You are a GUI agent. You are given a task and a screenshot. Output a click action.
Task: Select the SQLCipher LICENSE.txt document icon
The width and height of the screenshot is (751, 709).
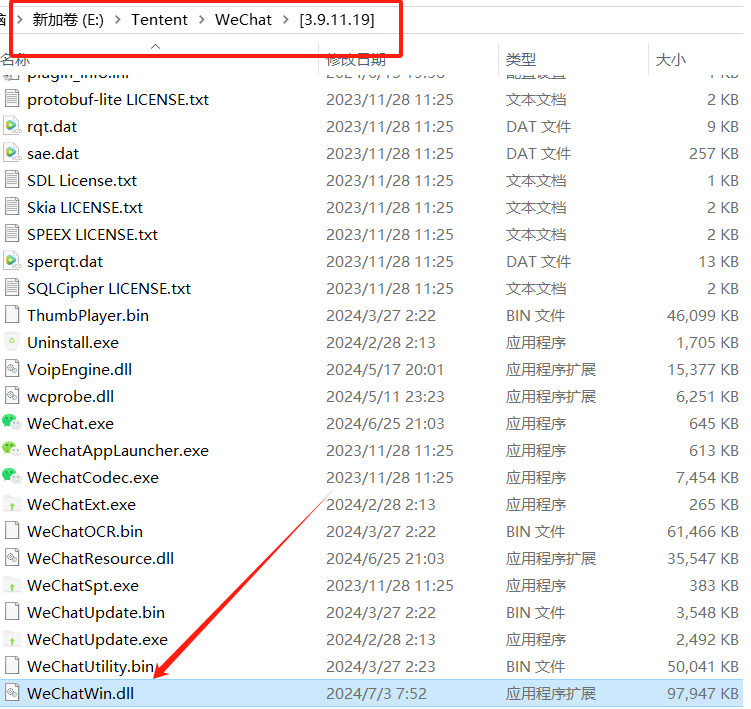12,288
